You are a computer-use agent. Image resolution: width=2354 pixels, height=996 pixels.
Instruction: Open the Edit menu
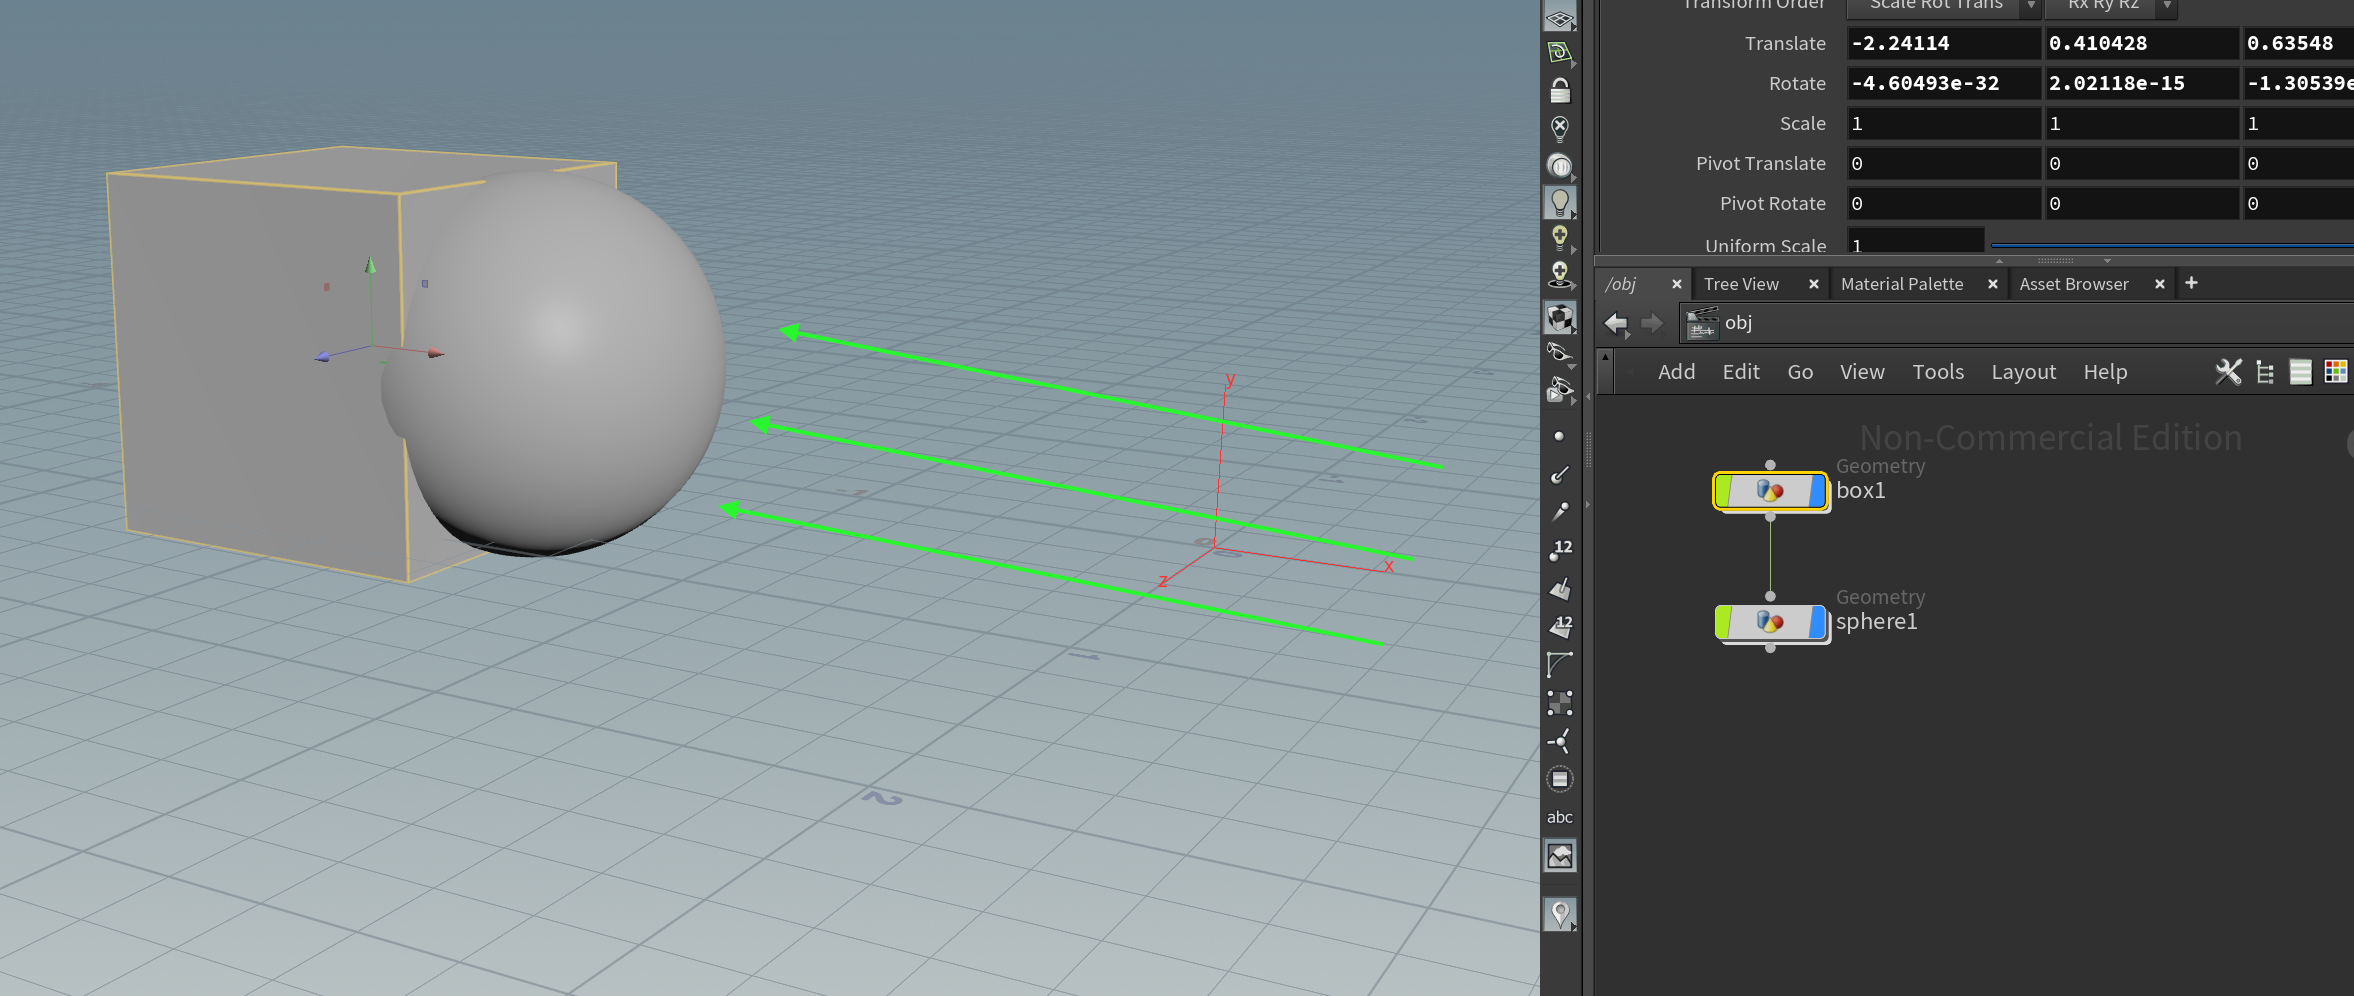coord(1741,372)
